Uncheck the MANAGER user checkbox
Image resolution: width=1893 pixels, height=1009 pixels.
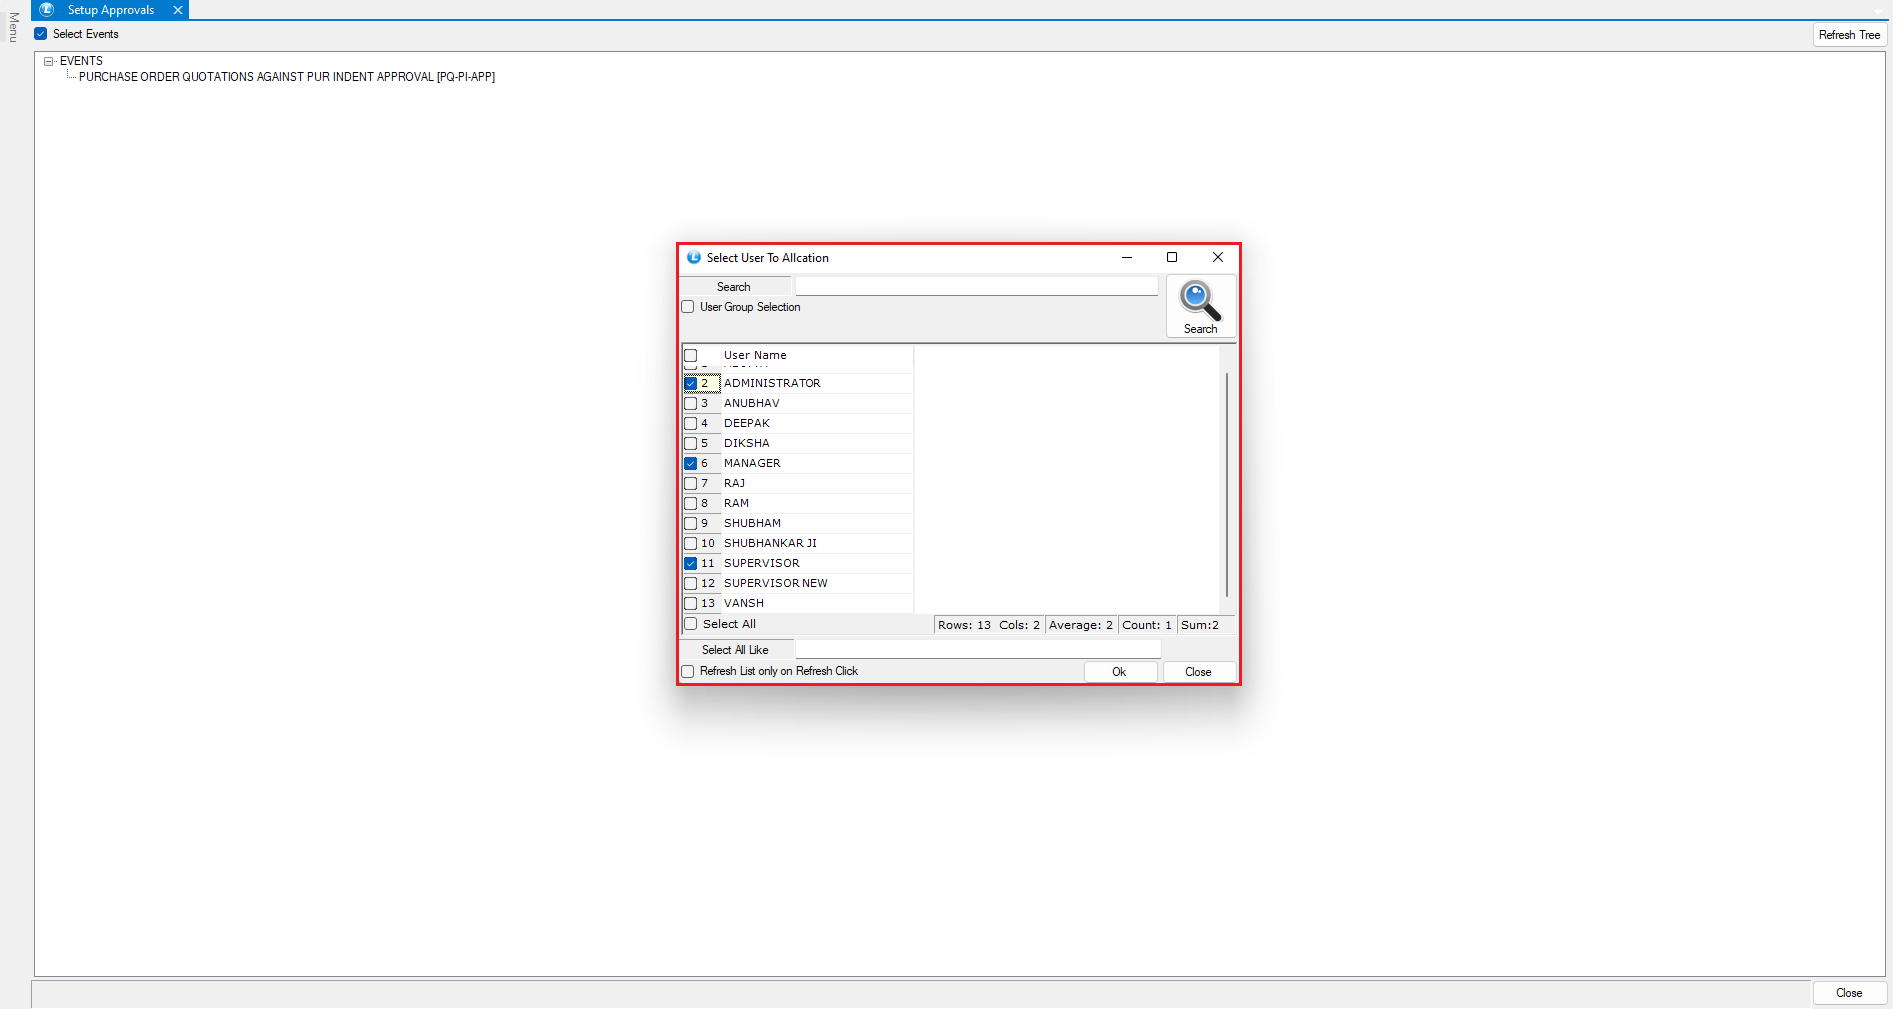(691, 464)
